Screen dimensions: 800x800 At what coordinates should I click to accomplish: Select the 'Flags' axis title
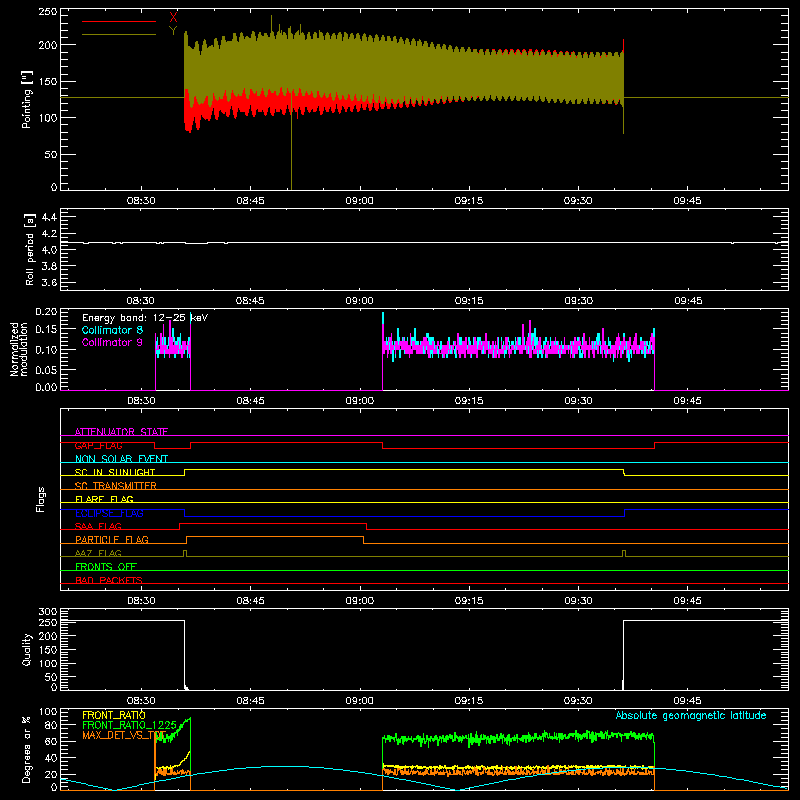pyautogui.click(x=41, y=499)
